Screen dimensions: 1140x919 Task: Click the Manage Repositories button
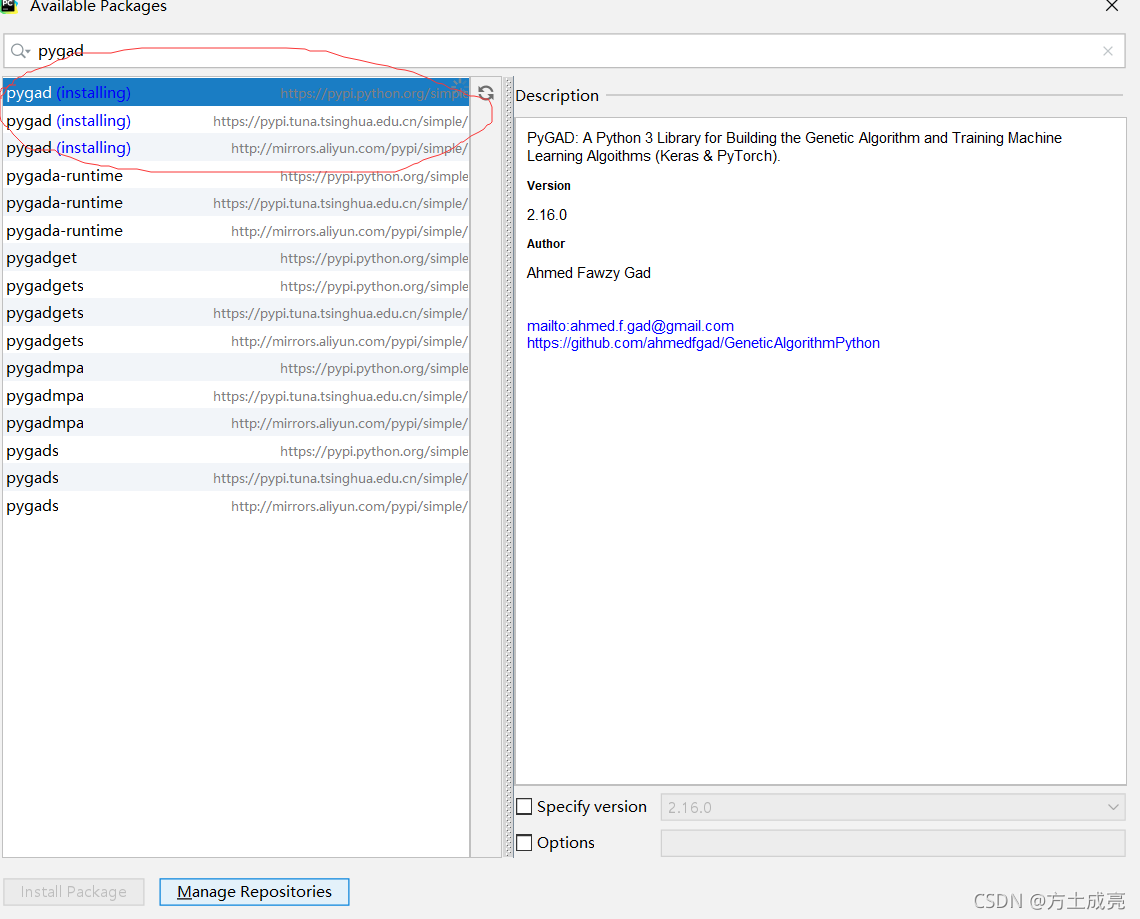click(254, 892)
